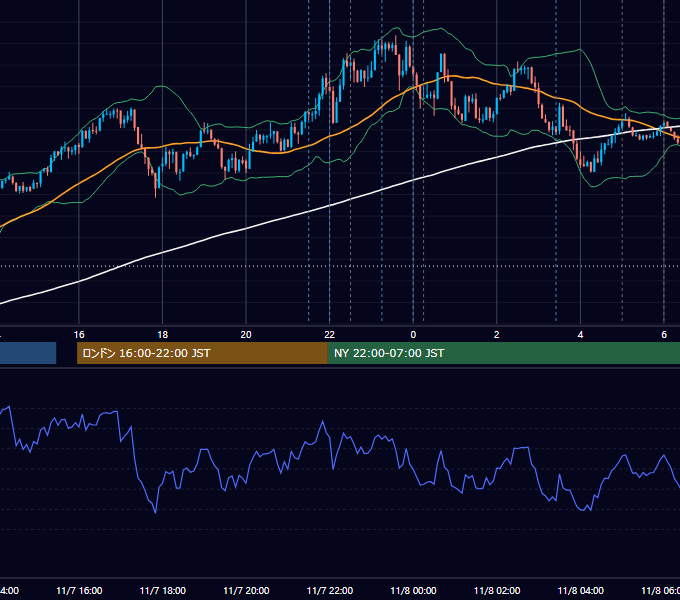680x600 pixels.
Task: Click the 16 hour label on time axis
Action: [x=79, y=335]
